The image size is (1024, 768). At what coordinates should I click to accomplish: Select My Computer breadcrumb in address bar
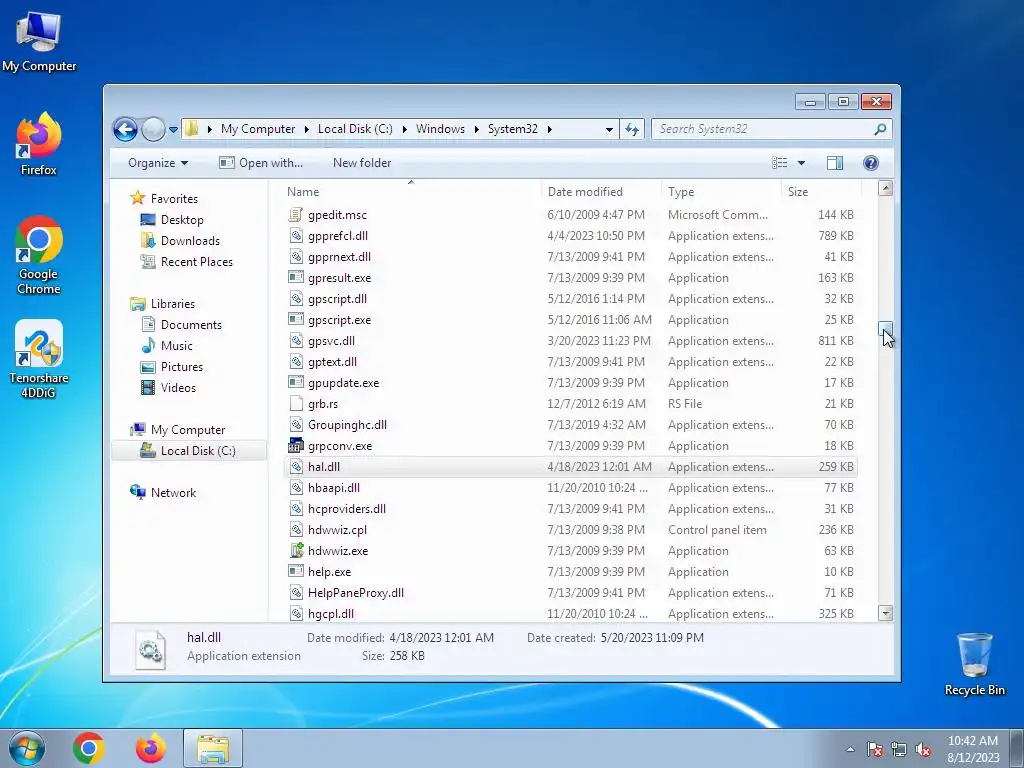258,129
